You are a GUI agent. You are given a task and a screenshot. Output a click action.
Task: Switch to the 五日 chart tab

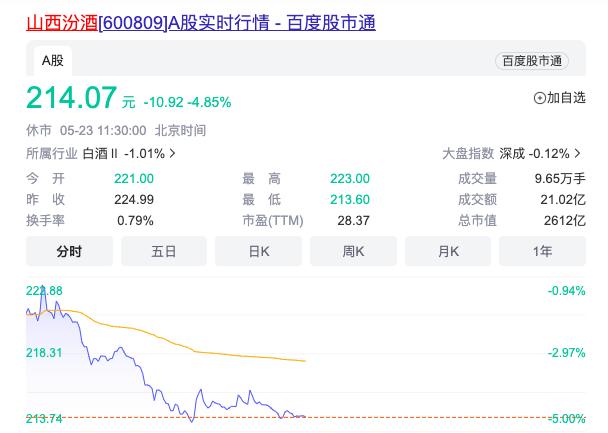pos(164,251)
